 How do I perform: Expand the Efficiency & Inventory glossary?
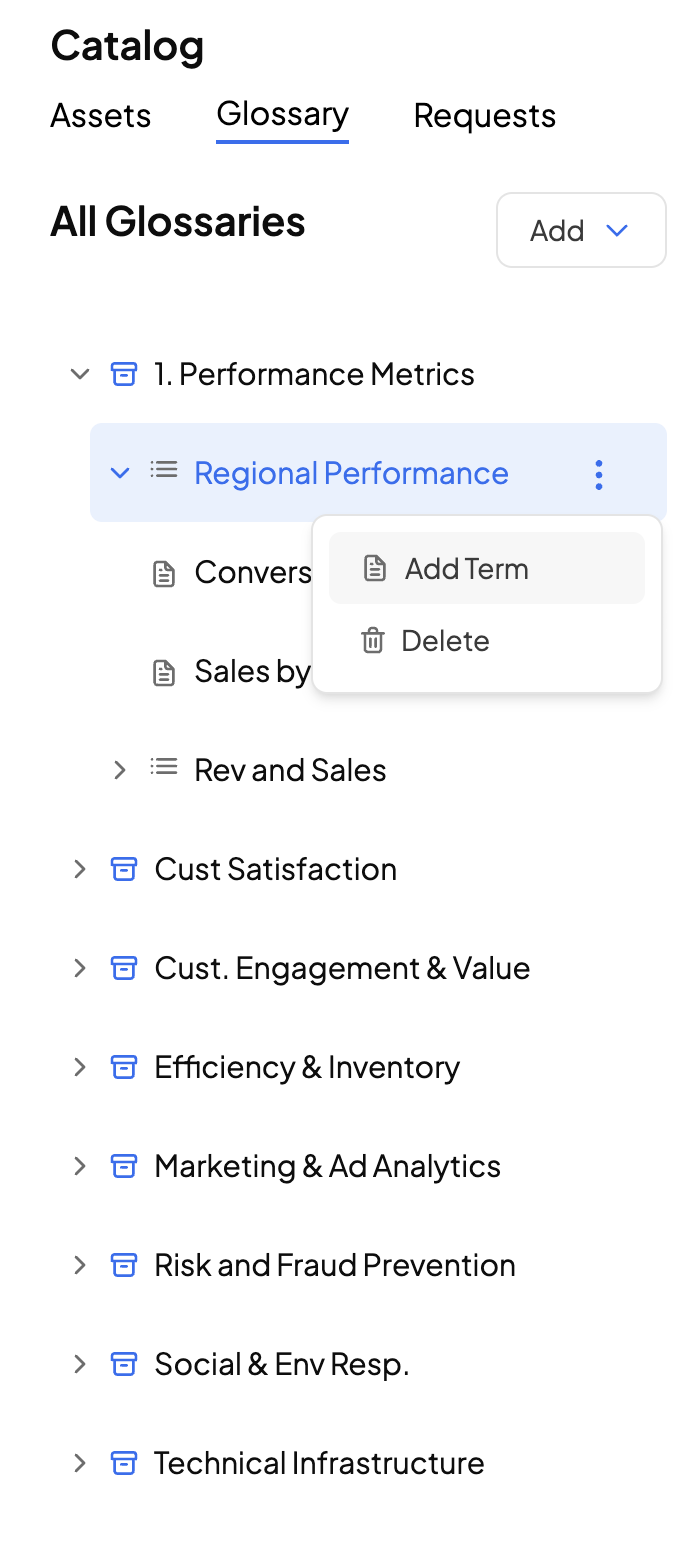pyautogui.click(x=80, y=1067)
